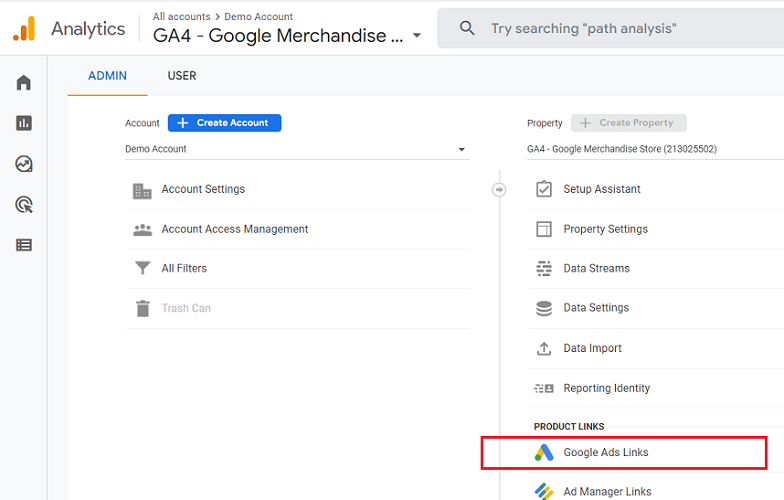Click the search magnifier icon

(x=467, y=29)
